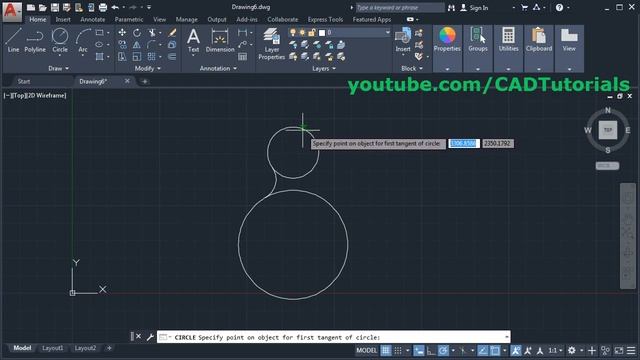Select the Dimension tool
The height and width of the screenshot is (360, 640).
pos(220,40)
